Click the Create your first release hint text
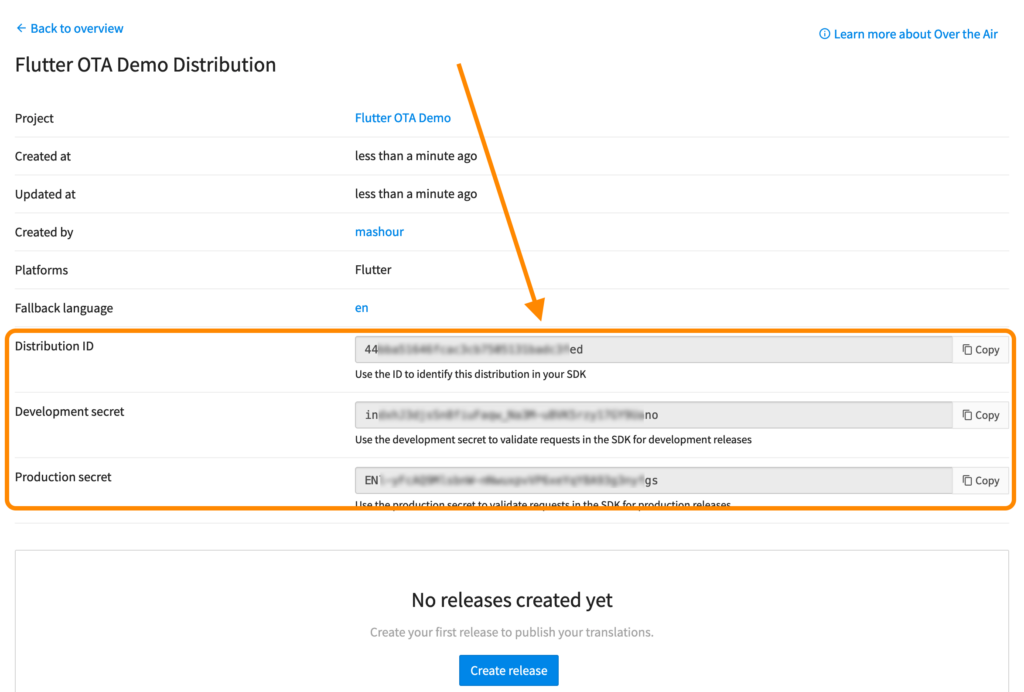 511,632
